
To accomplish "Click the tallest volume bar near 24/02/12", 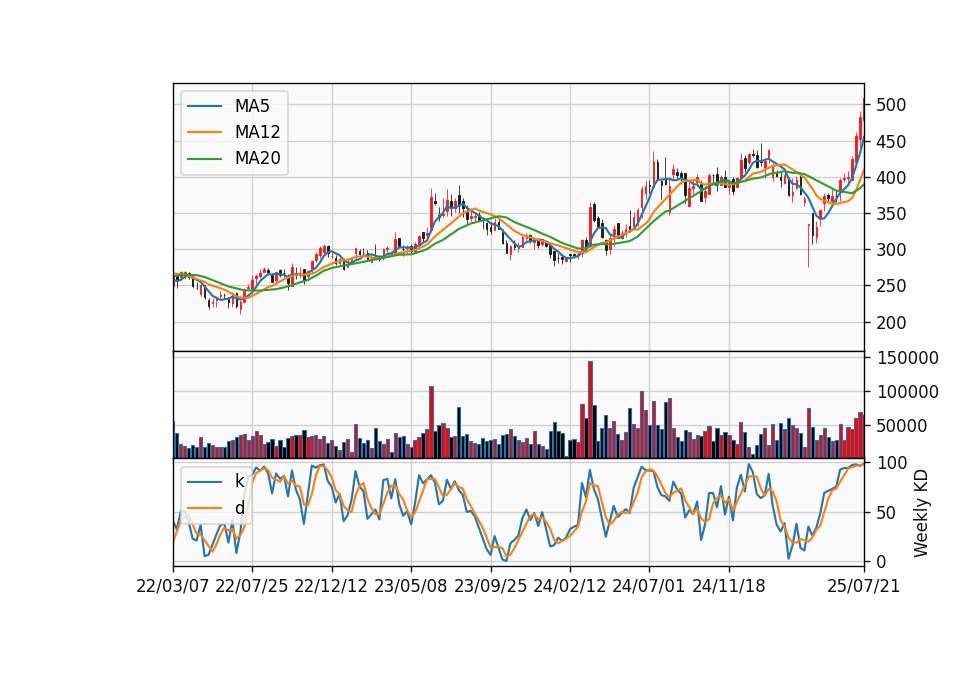I will click(590, 410).
